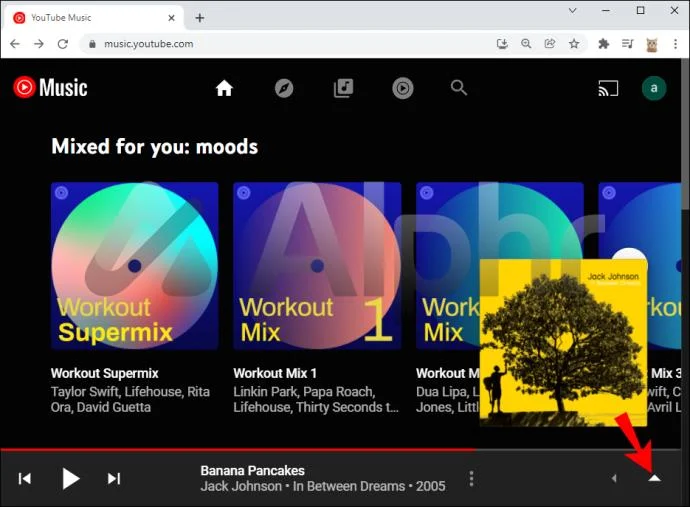The image size is (690, 507).
Task: Click the browser zoom magnifier icon
Action: click(x=526, y=44)
